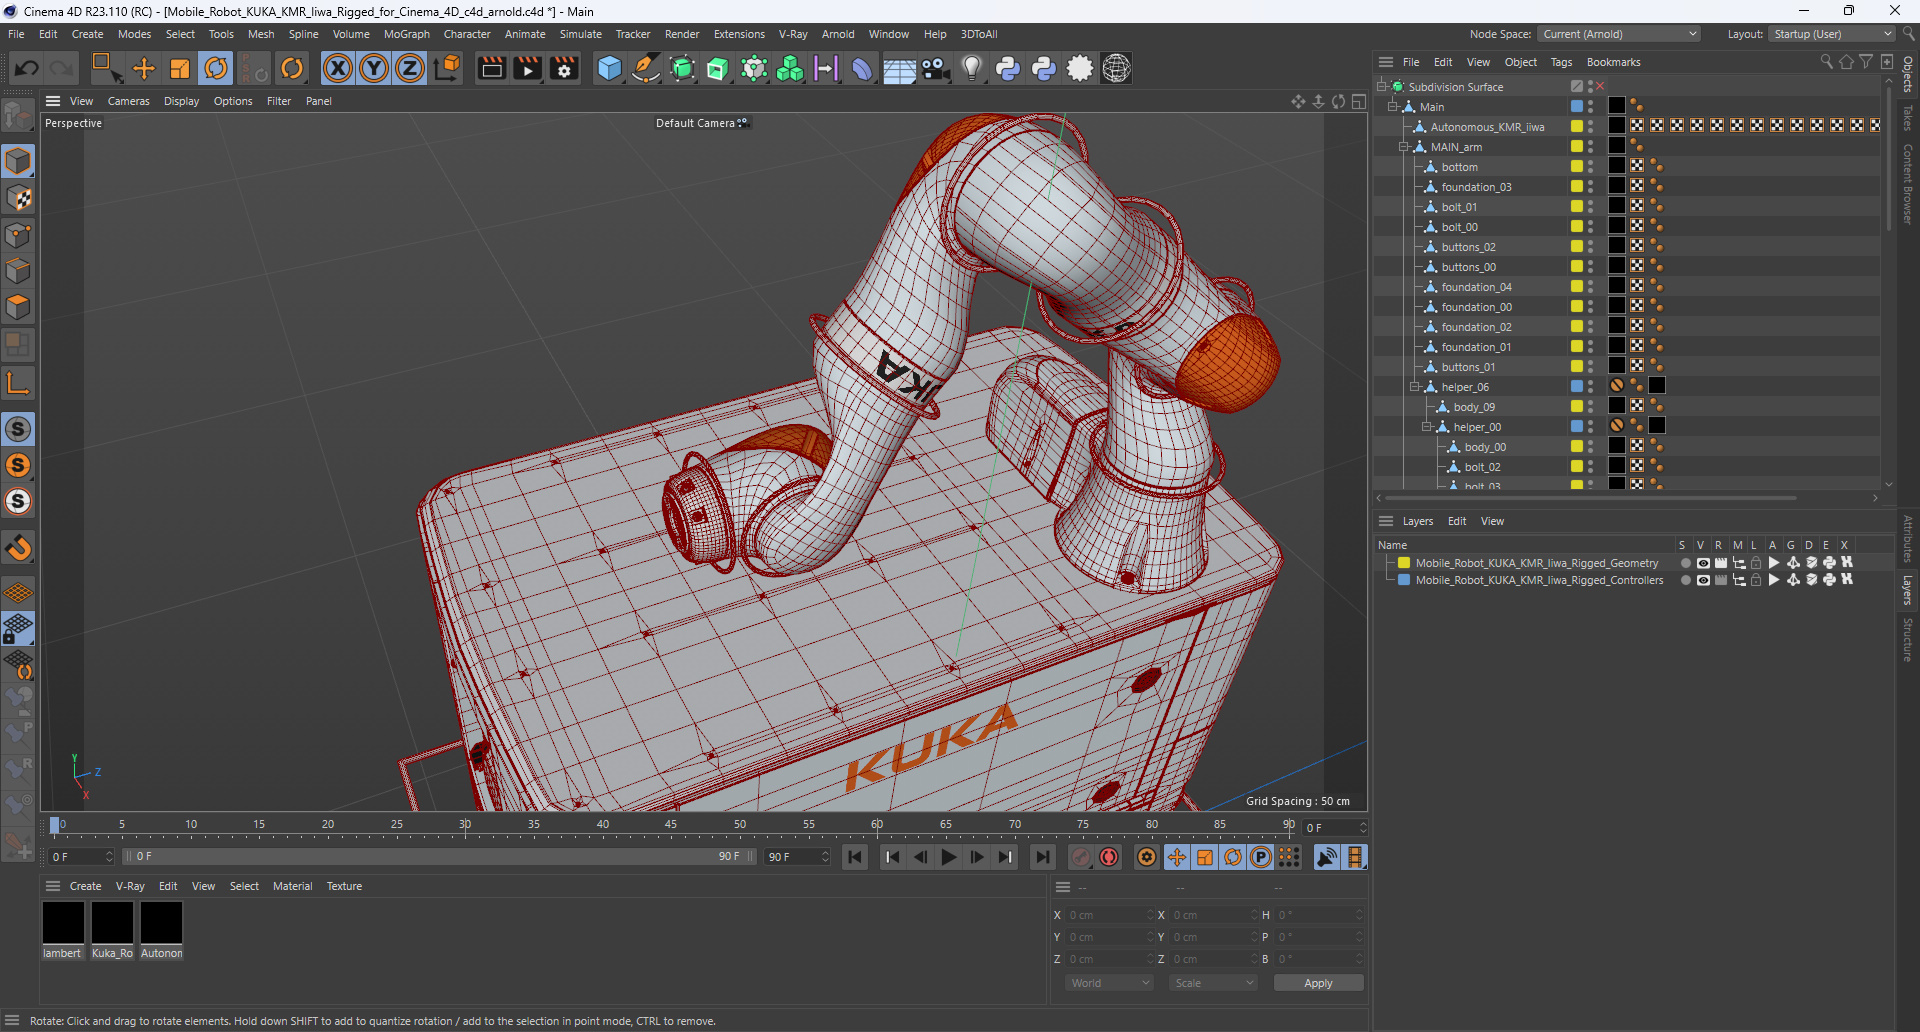This screenshot has width=1920, height=1032.
Task: Select the Rotate tool icon
Action: coord(216,68)
